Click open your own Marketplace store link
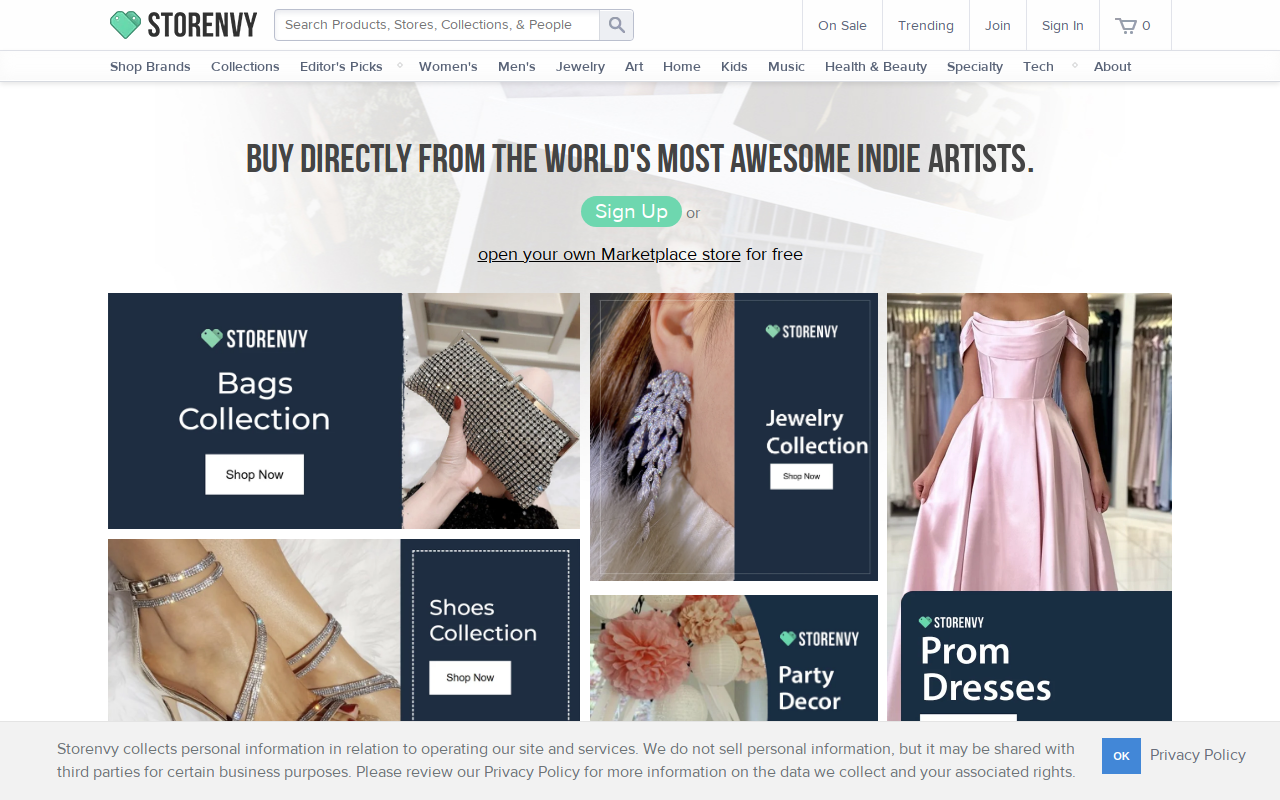This screenshot has height=800, width=1280. coord(609,254)
